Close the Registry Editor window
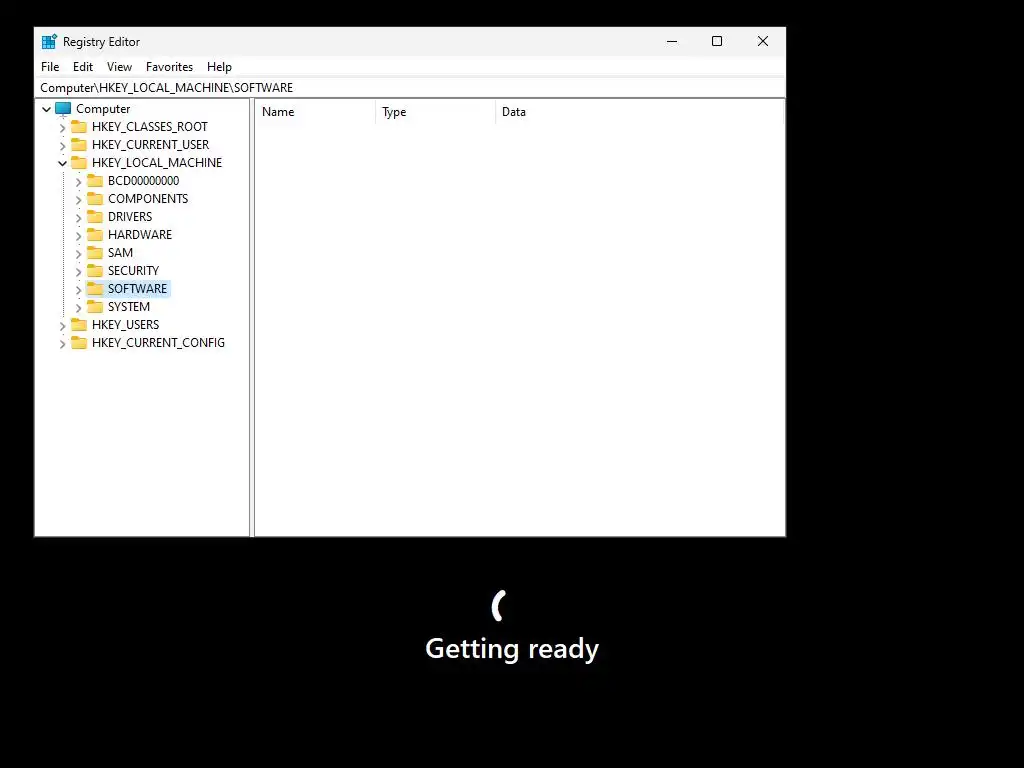The width and height of the screenshot is (1024, 768). (x=763, y=41)
